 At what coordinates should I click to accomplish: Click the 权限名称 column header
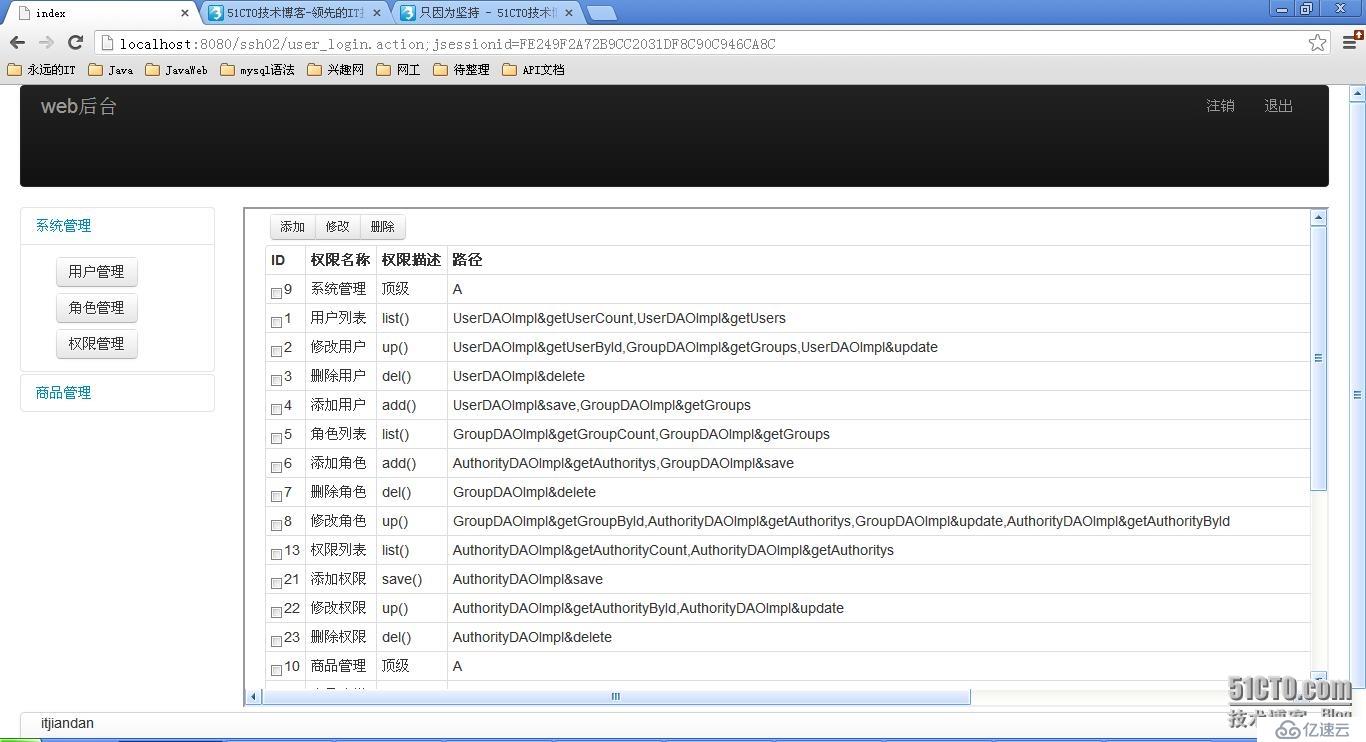[340, 260]
